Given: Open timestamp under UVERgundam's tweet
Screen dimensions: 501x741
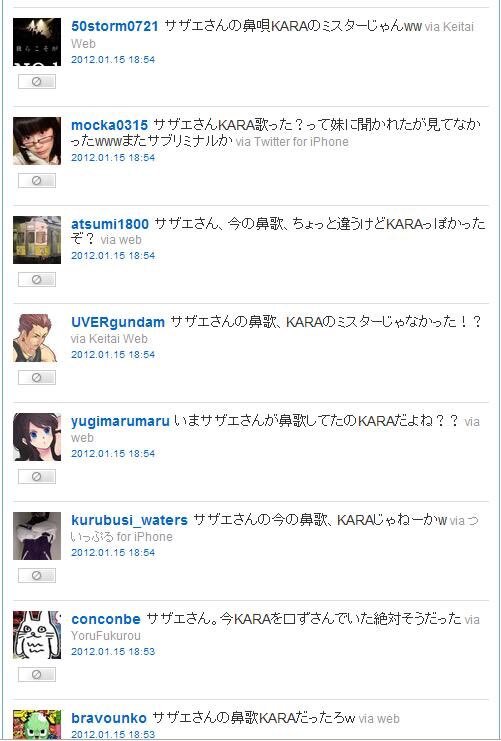Looking at the screenshot, I should click(x=113, y=354).
